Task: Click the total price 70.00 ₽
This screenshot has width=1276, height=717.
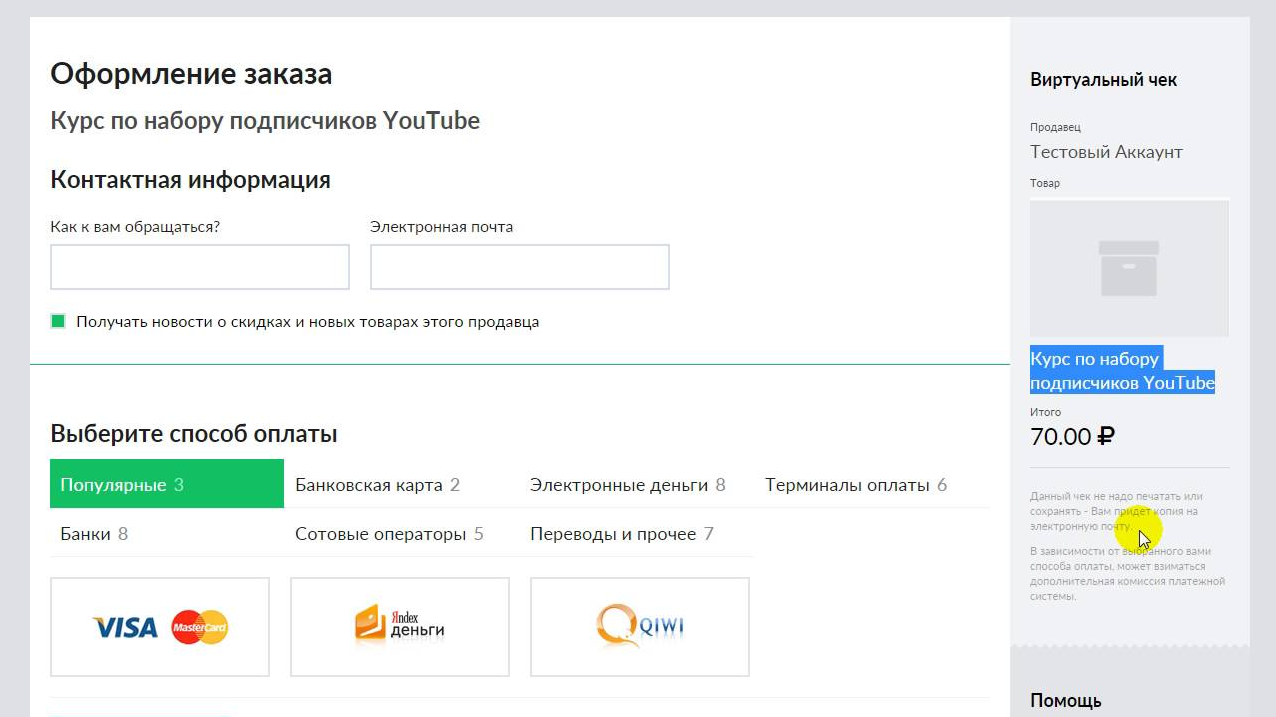Action: point(1072,436)
